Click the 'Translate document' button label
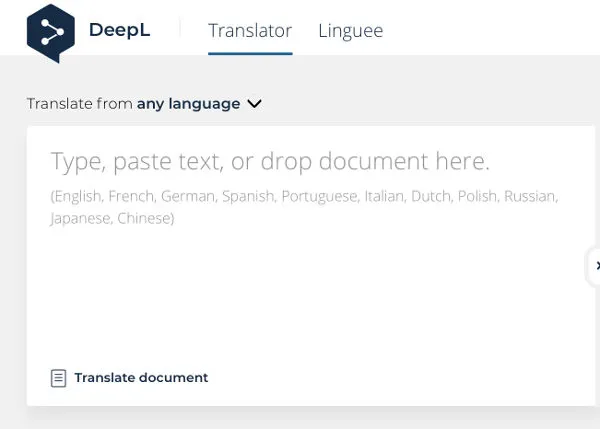Screen dimensions: 600x429 click(141, 378)
